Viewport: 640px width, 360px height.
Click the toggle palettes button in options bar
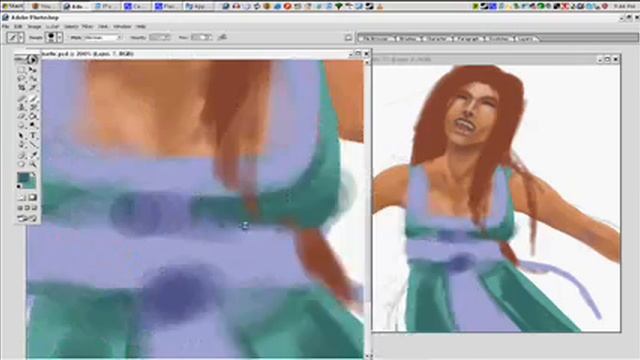point(348,38)
